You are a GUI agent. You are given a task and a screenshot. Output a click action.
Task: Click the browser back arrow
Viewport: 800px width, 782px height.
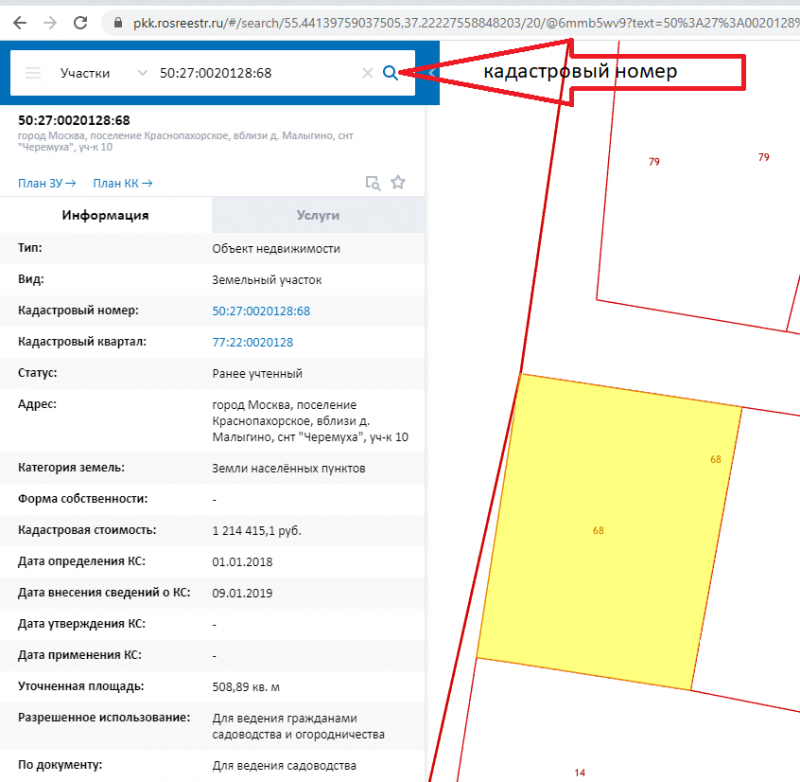[20, 22]
